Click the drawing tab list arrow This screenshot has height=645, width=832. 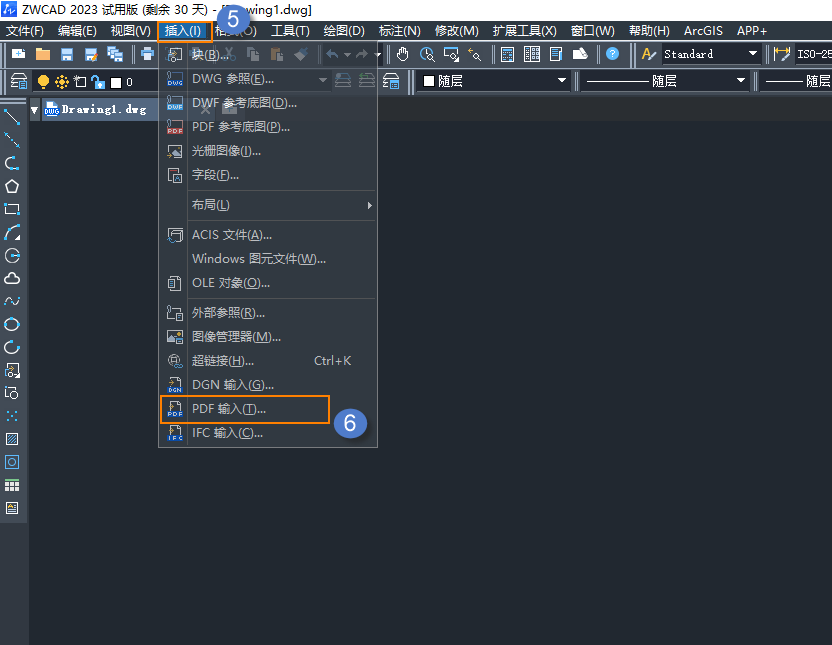tap(34, 110)
